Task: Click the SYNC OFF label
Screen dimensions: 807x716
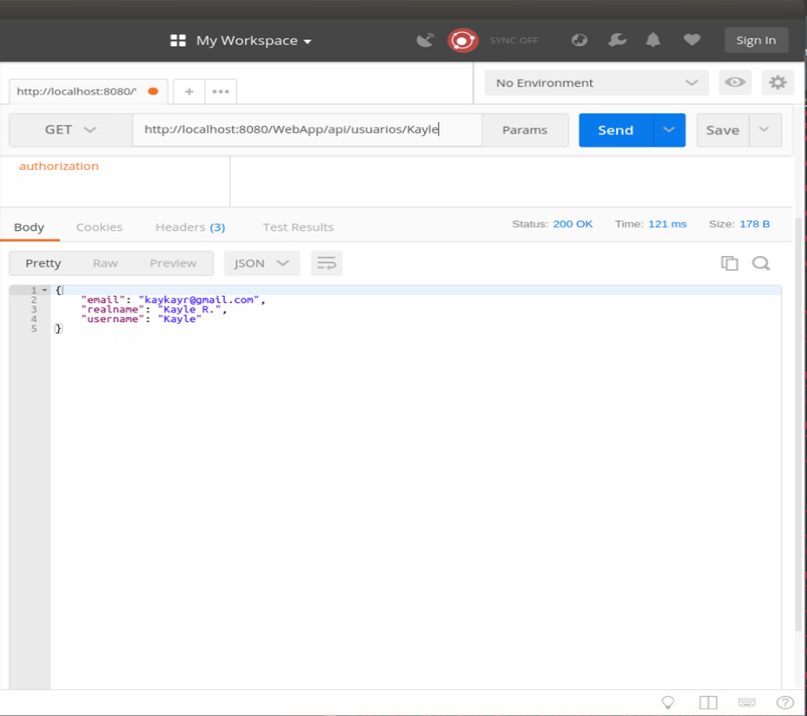Action: (514, 40)
